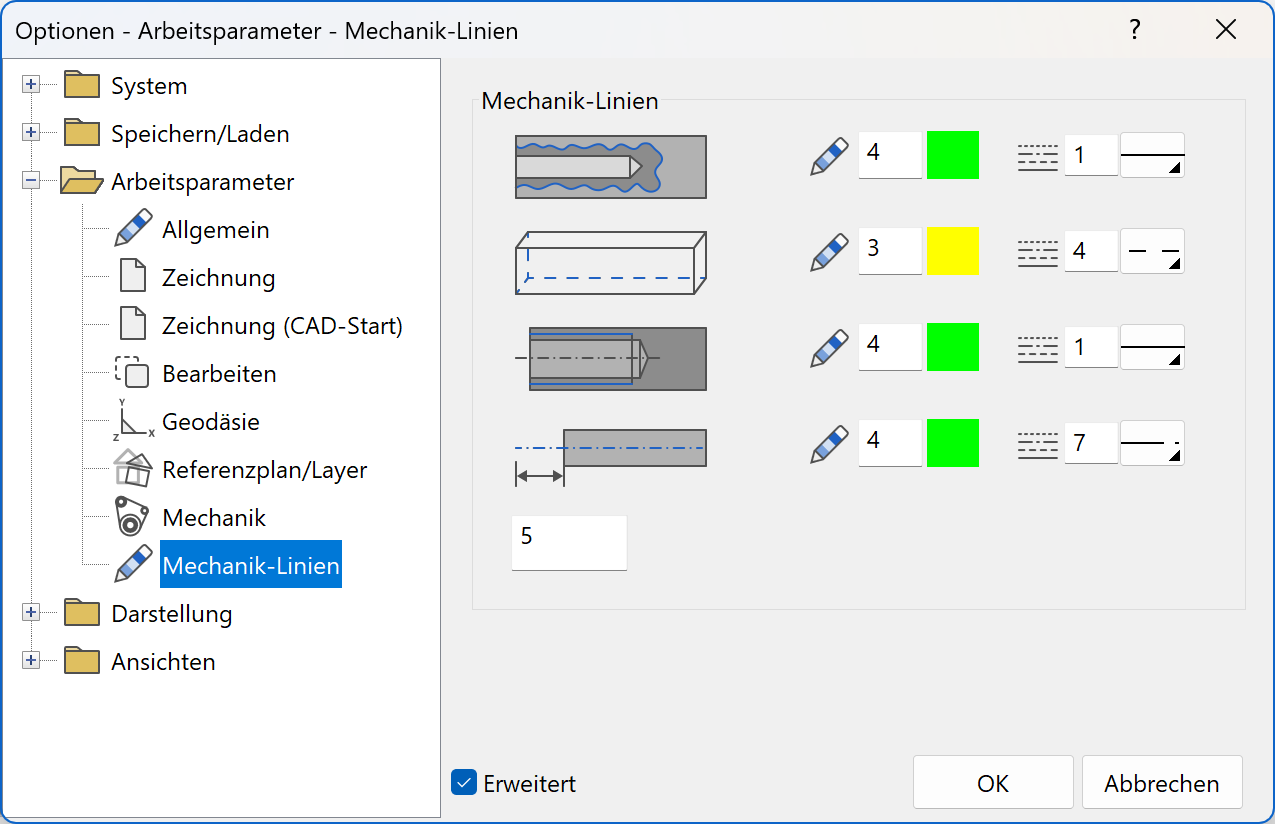This screenshot has width=1275, height=824.
Task: Confirm settings with OK
Action: pyautogui.click(x=992, y=783)
